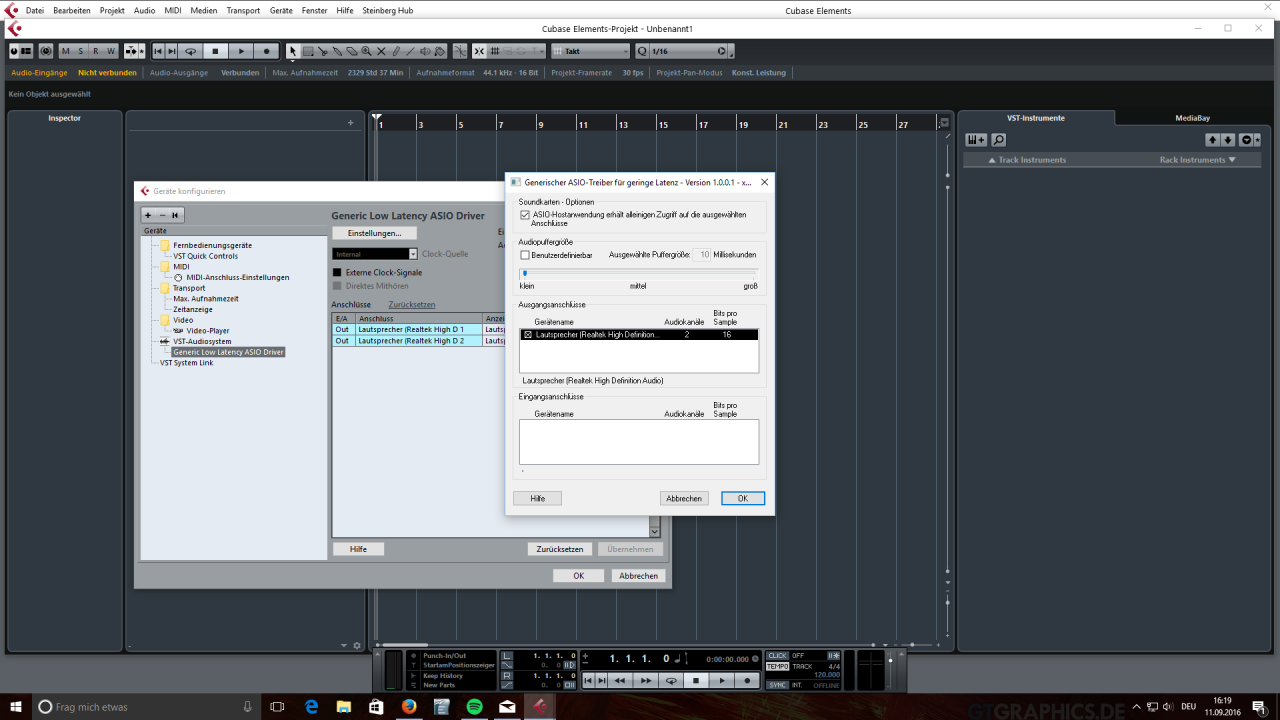Click the audio buffer size slider
This screenshot has height=720, width=1280.
638,273
